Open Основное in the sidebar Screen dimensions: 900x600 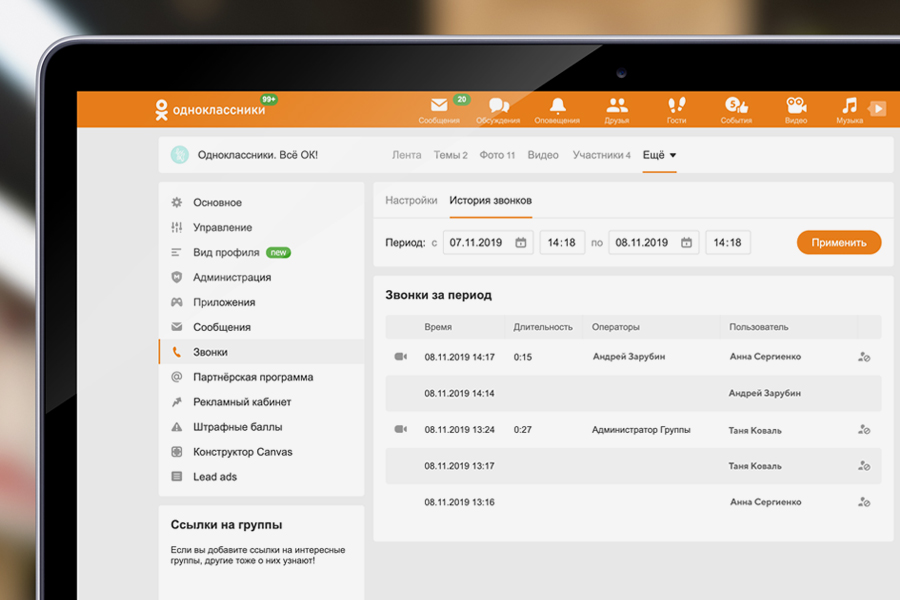coord(261,203)
